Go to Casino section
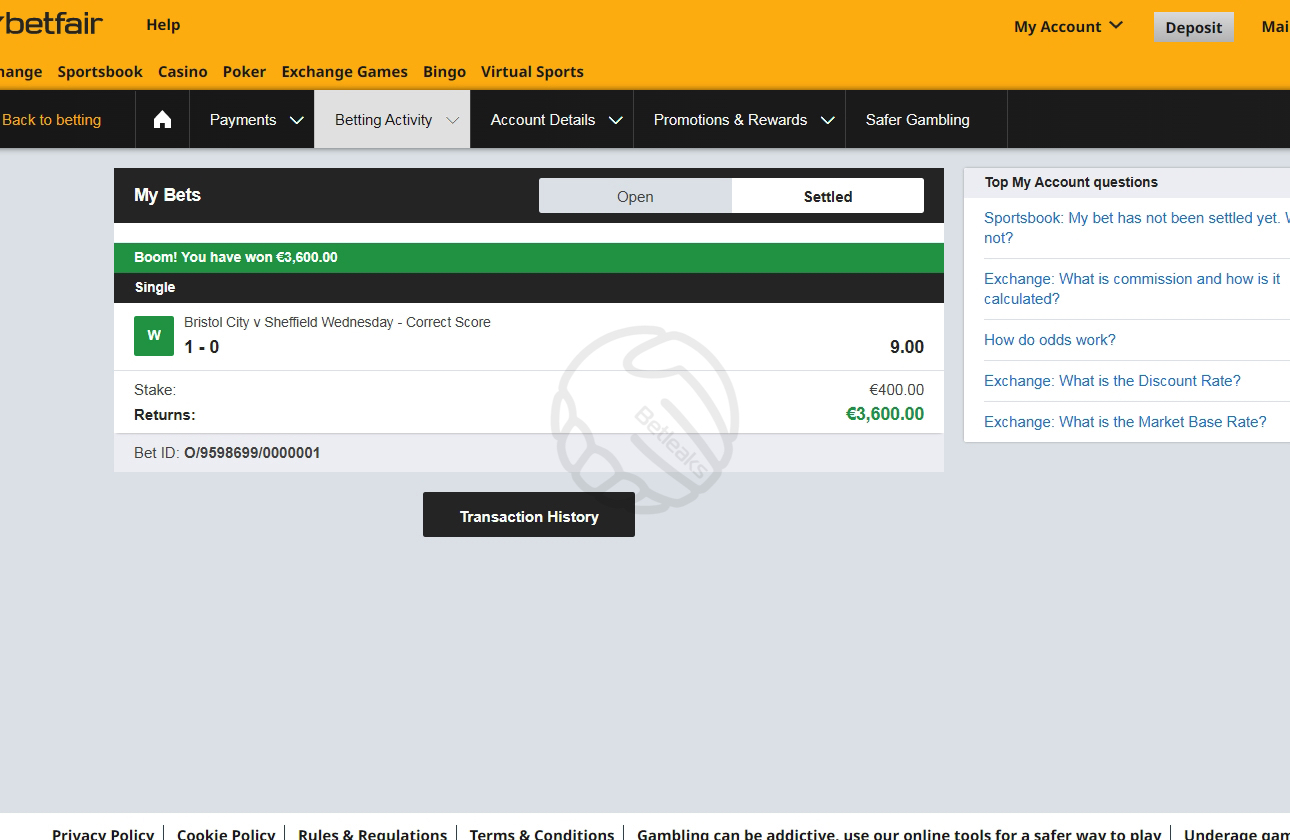1290x840 pixels. (183, 72)
